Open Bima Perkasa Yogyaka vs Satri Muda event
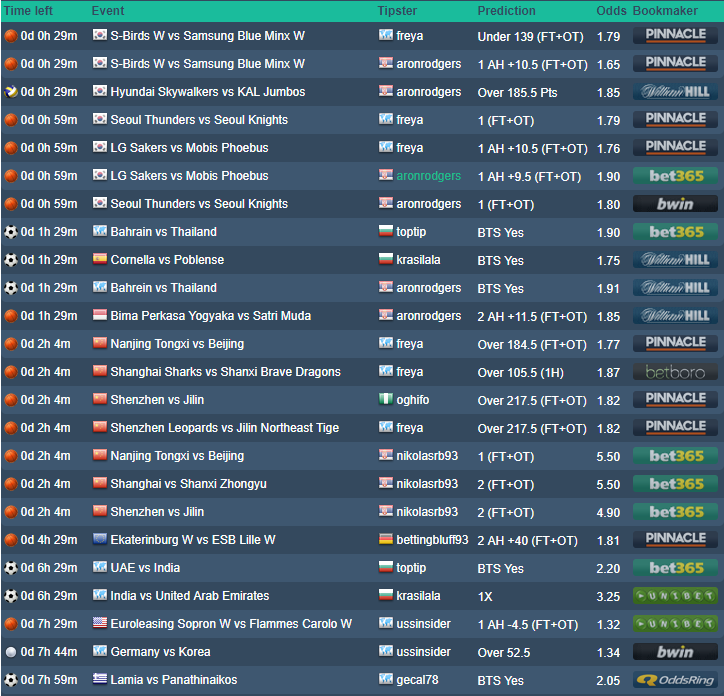 pyautogui.click(x=211, y=316)
